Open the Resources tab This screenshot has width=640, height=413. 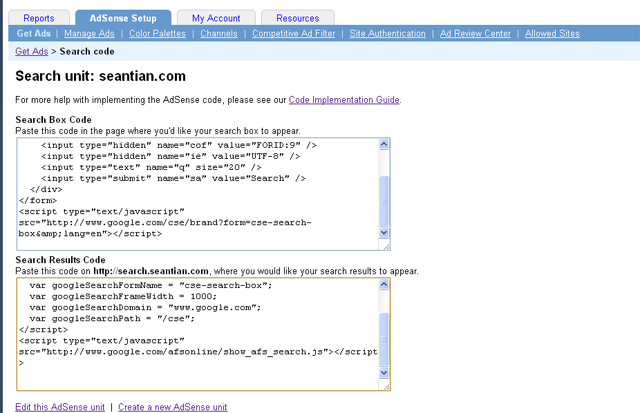(298, 18)
